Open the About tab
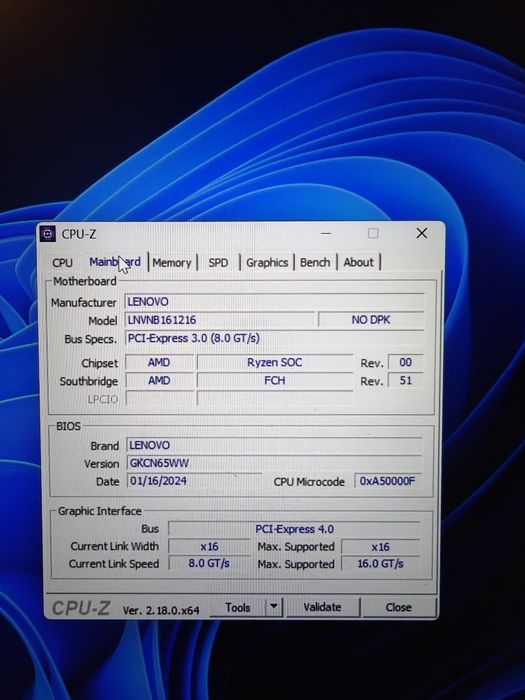 tap(358, 262)
